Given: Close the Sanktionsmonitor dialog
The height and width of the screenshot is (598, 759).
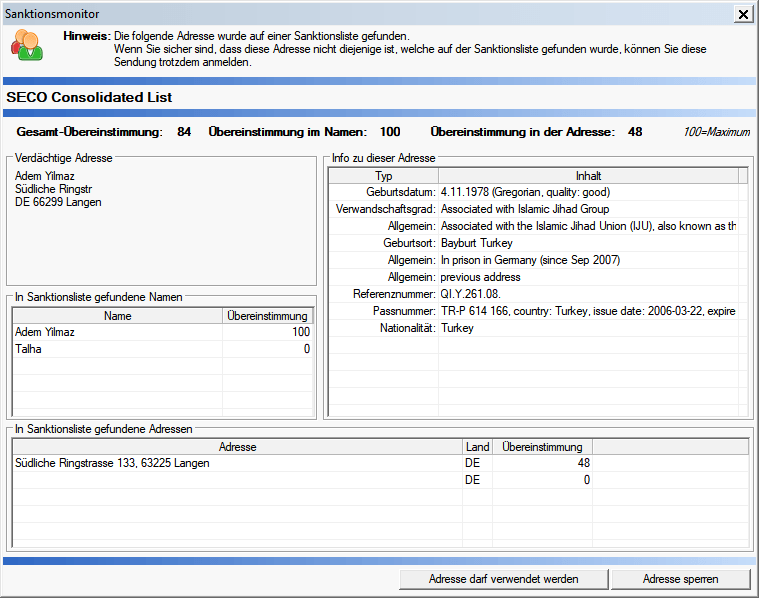Looking at the screenshot, I should point(743,14).
